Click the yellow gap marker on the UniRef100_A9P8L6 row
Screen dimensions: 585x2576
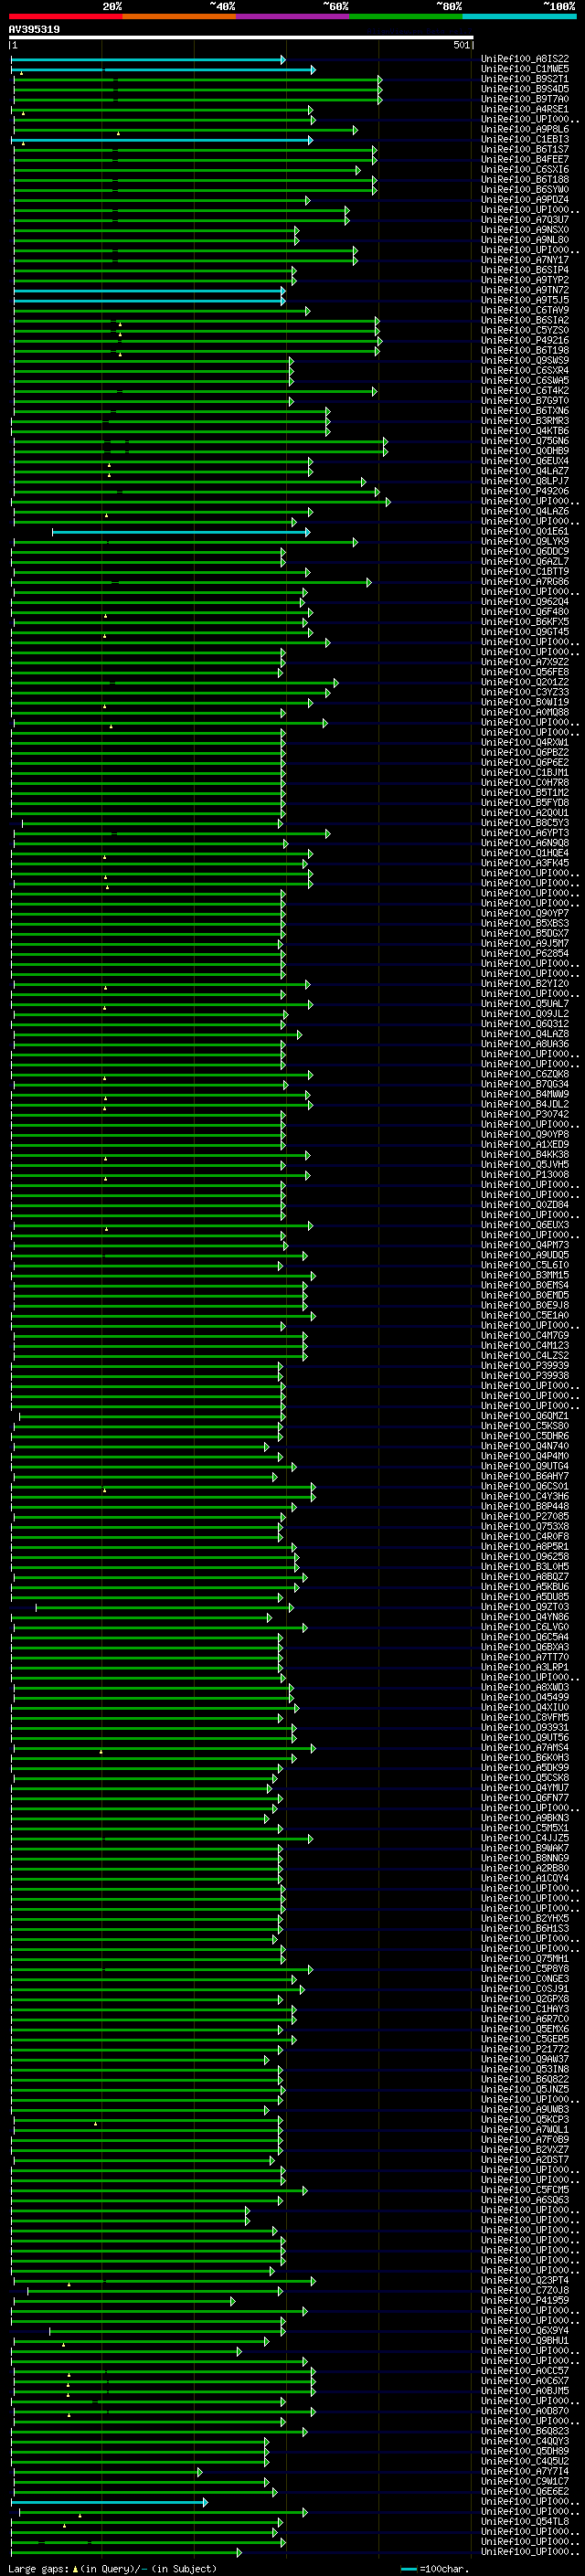tap(118, 133)
